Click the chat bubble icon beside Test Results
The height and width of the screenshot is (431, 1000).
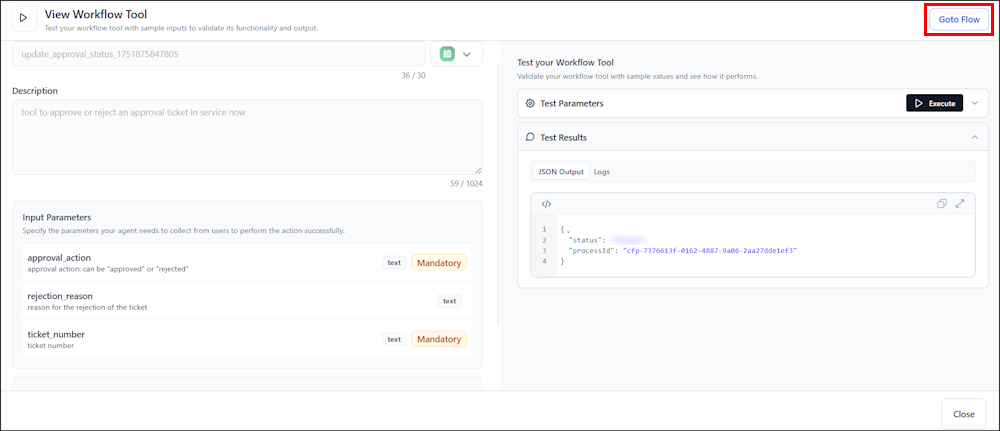click(x=530, y=137)
